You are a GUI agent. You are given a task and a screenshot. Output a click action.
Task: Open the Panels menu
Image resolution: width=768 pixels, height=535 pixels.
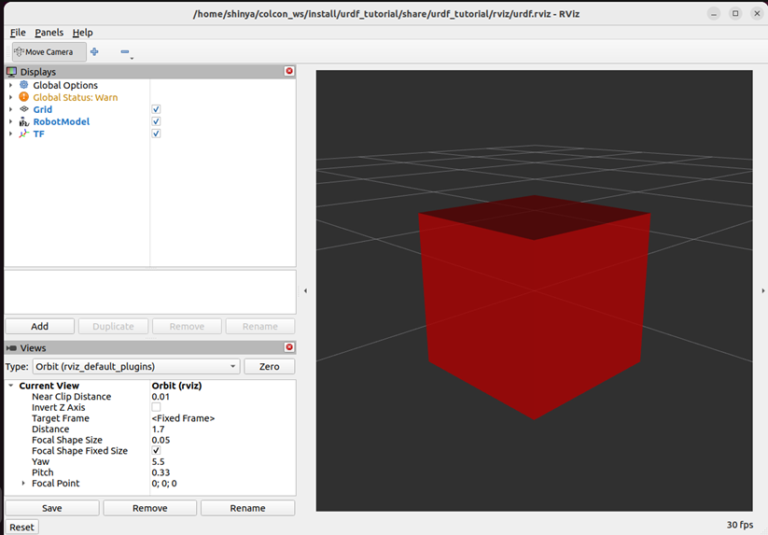pos(48,33)
